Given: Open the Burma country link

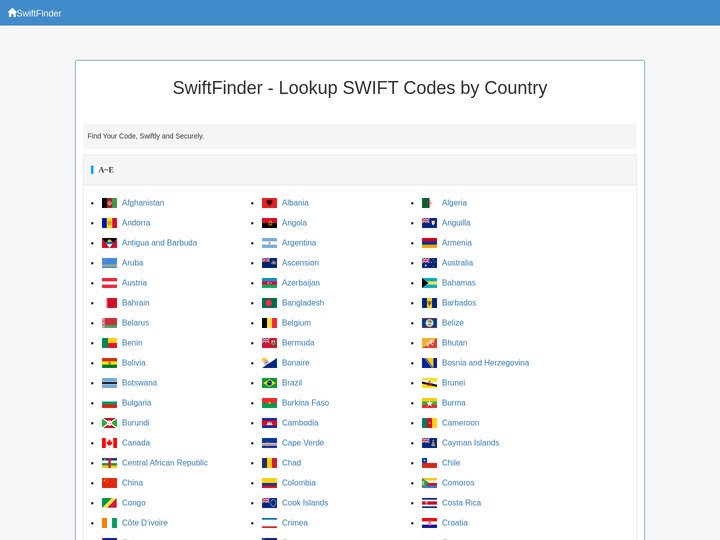Looking at the screenshot, I should (454, 403).
